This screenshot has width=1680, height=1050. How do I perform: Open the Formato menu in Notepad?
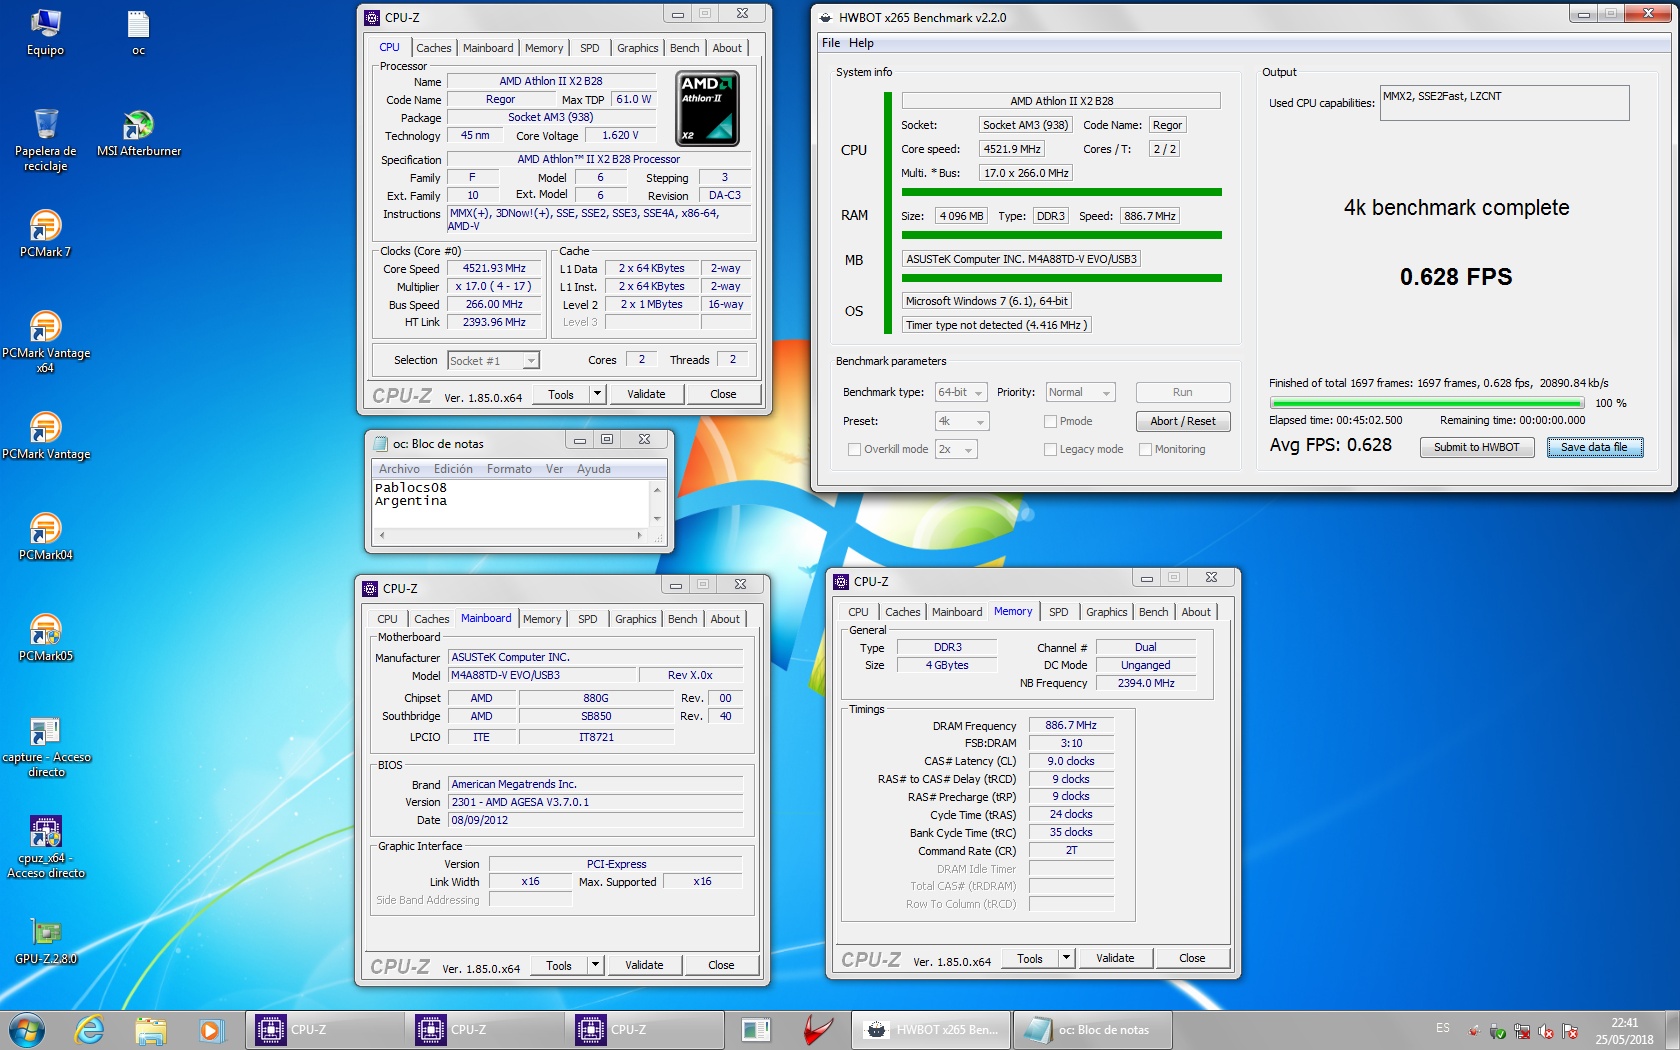click(509, 469)
